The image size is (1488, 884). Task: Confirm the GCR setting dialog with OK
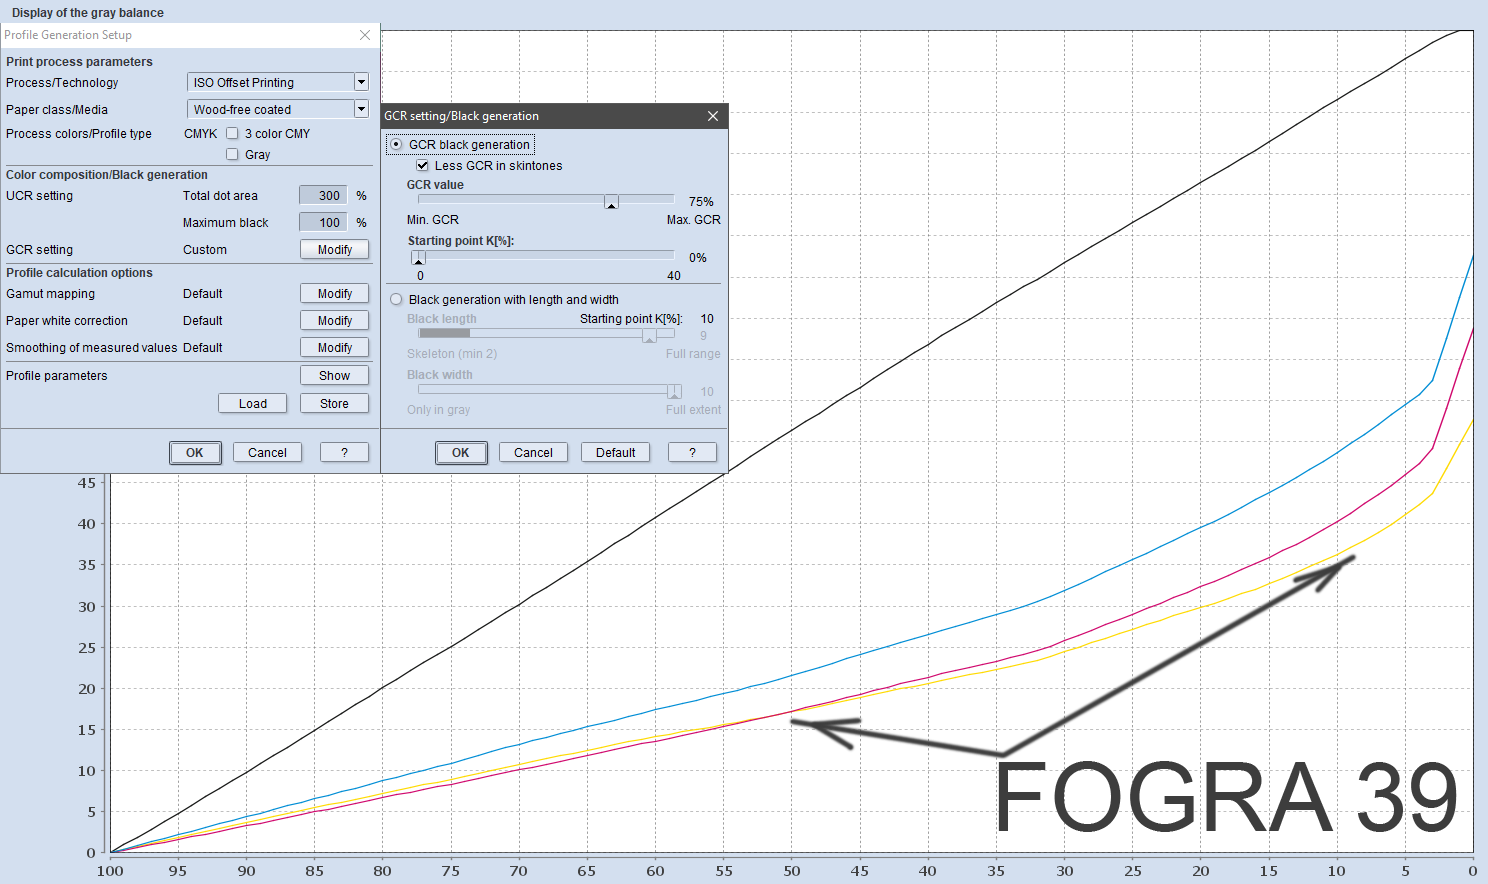pyautogui.click(x=461, y=453)
